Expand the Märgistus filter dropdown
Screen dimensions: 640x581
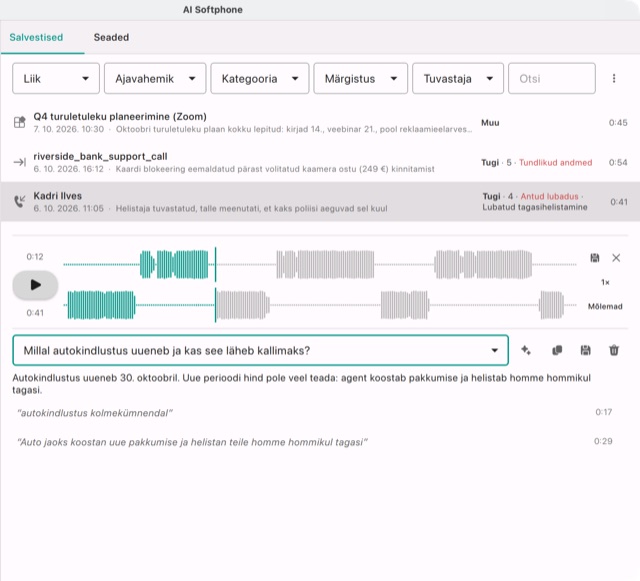(360, 78)
